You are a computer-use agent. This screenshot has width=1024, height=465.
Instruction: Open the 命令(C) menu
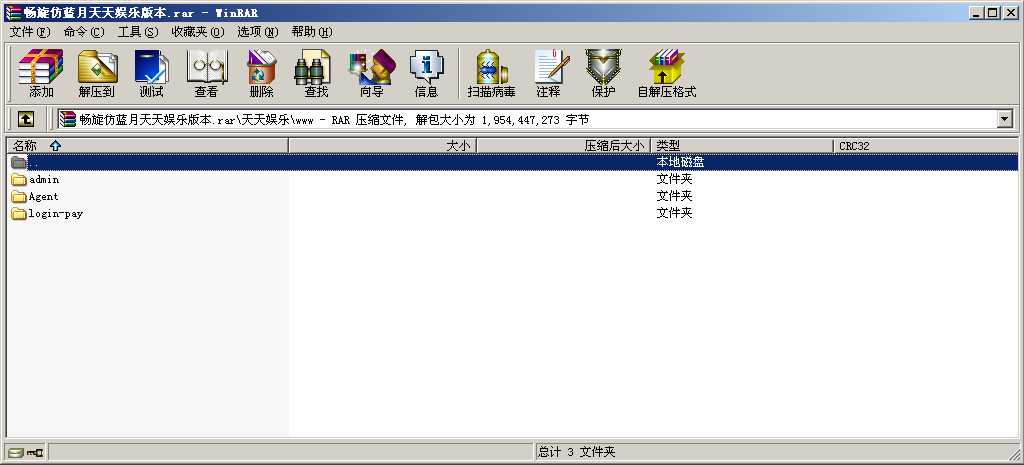pyautogui.click(x=84, y=32)
